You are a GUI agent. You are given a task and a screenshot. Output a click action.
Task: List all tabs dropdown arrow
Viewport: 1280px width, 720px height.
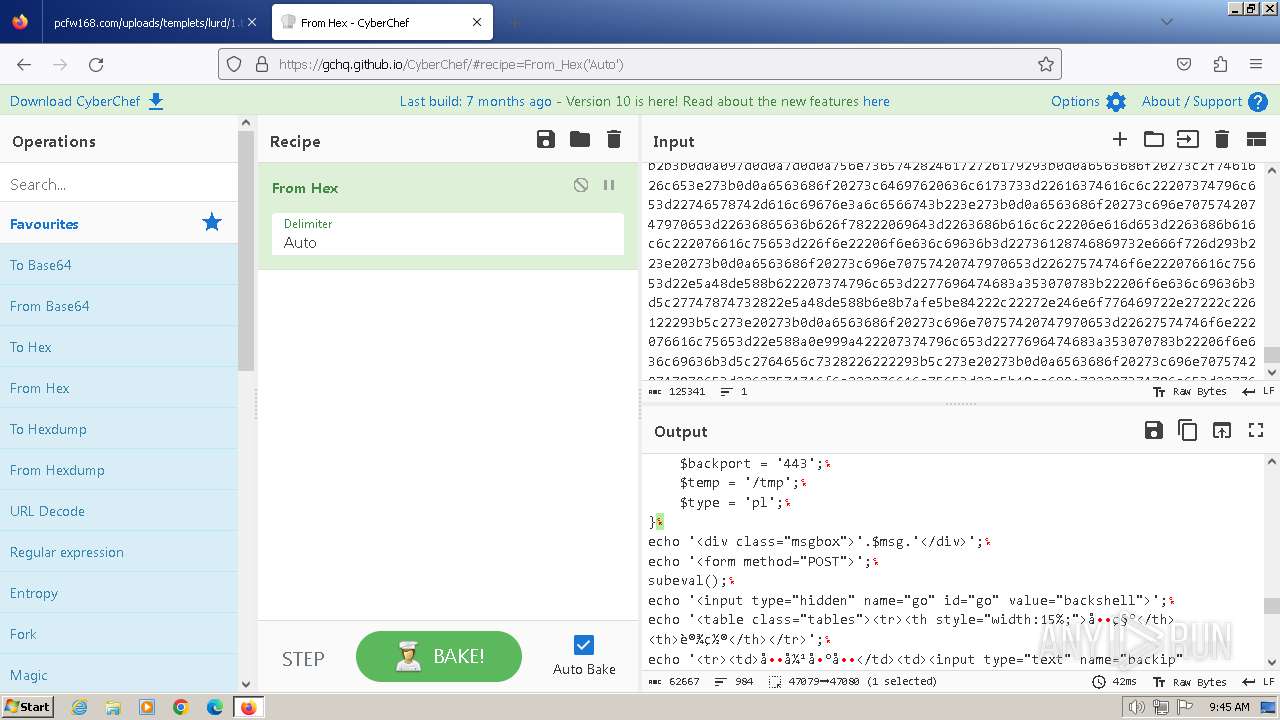pyautogui.click(x=1166, y=21)
